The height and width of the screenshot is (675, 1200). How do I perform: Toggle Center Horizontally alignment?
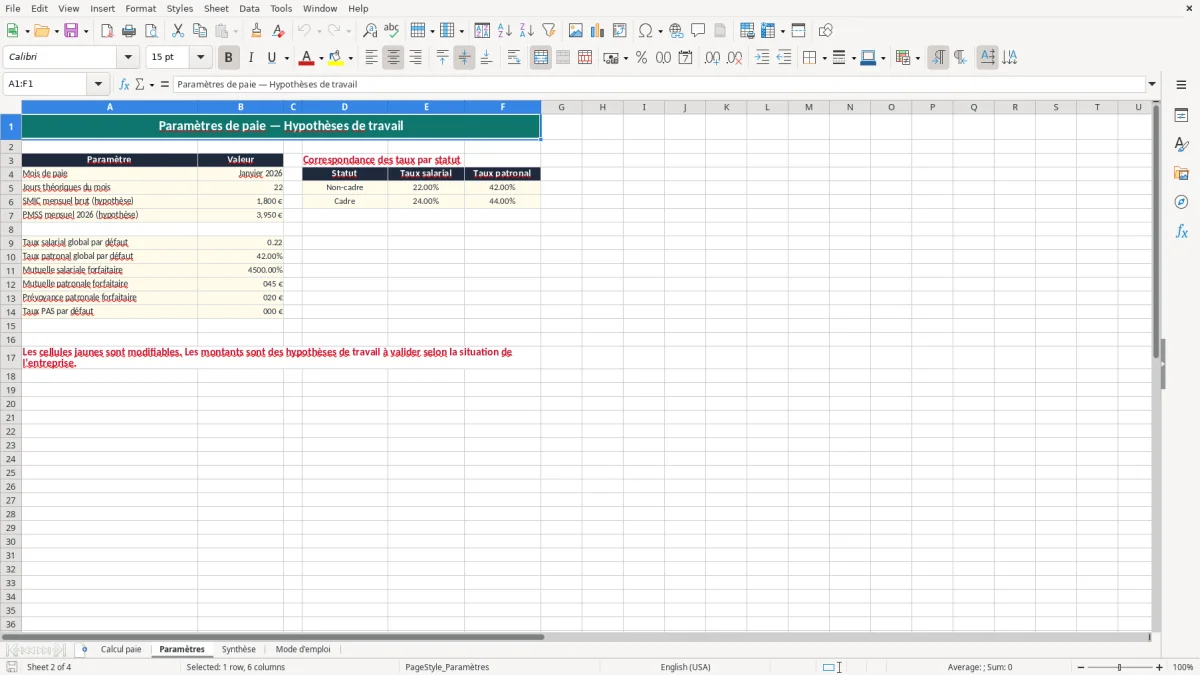tap(393, 58)
